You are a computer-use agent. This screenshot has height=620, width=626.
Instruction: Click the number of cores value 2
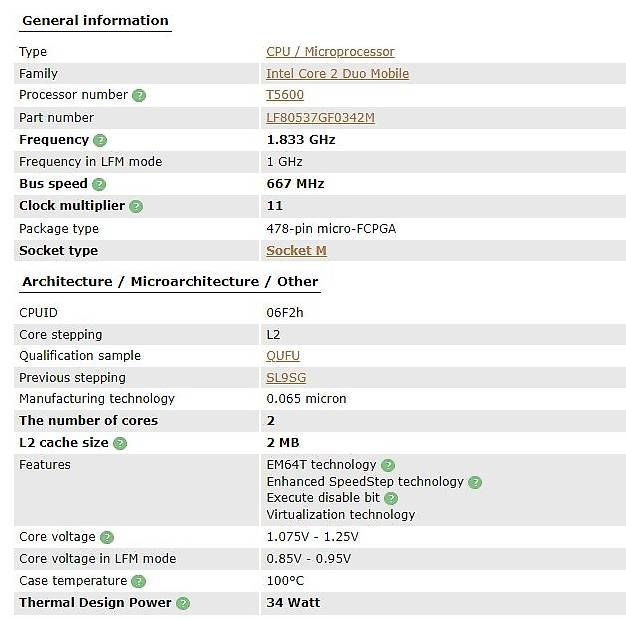[x=270, y=420]
